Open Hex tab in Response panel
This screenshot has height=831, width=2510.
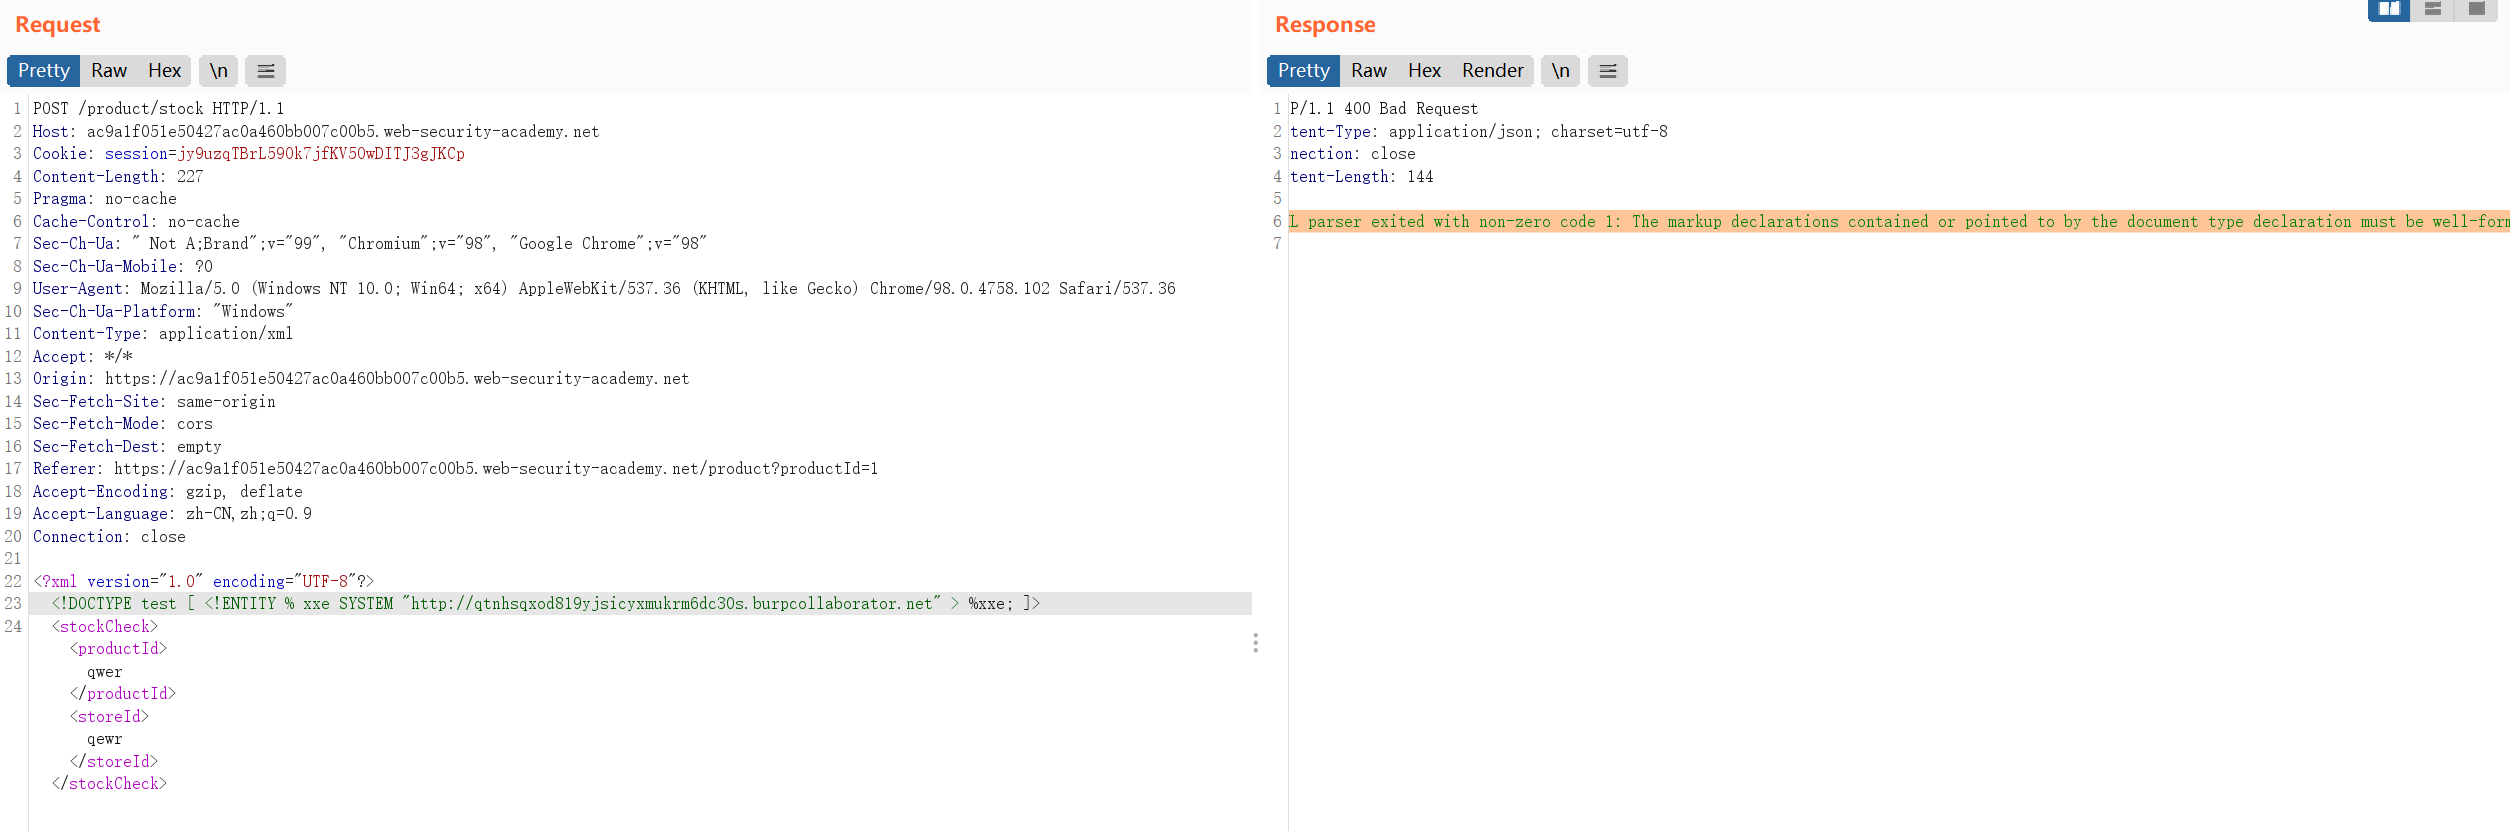point(1424,71)
